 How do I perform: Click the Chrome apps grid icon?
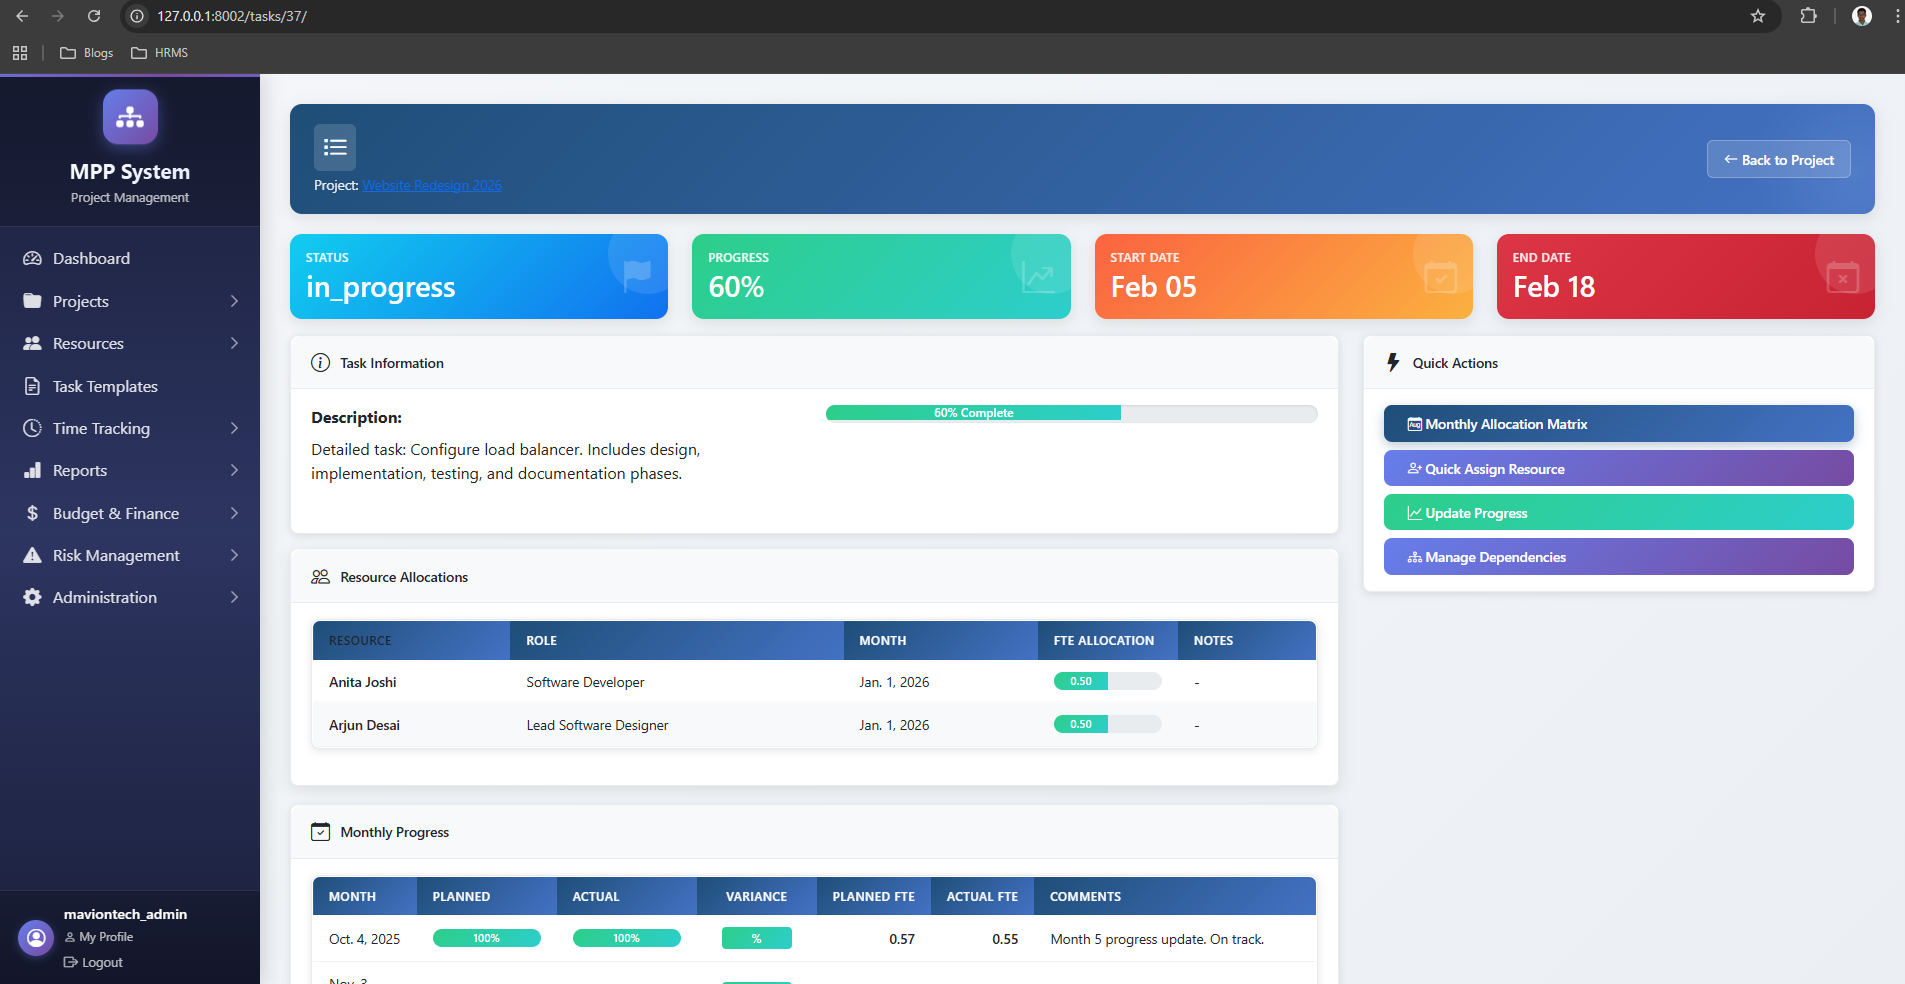click(20, 53)
